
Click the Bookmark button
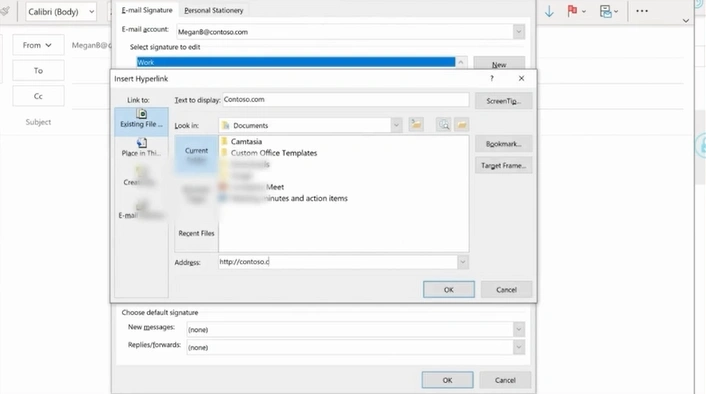click(503, 144)
